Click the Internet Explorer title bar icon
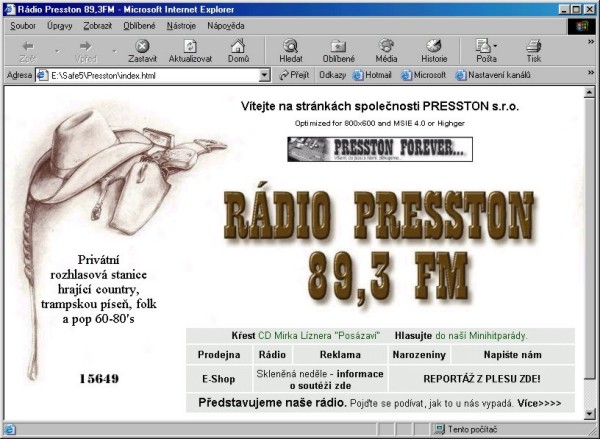Viewport: 600px width, 439px height. (10, 9)
